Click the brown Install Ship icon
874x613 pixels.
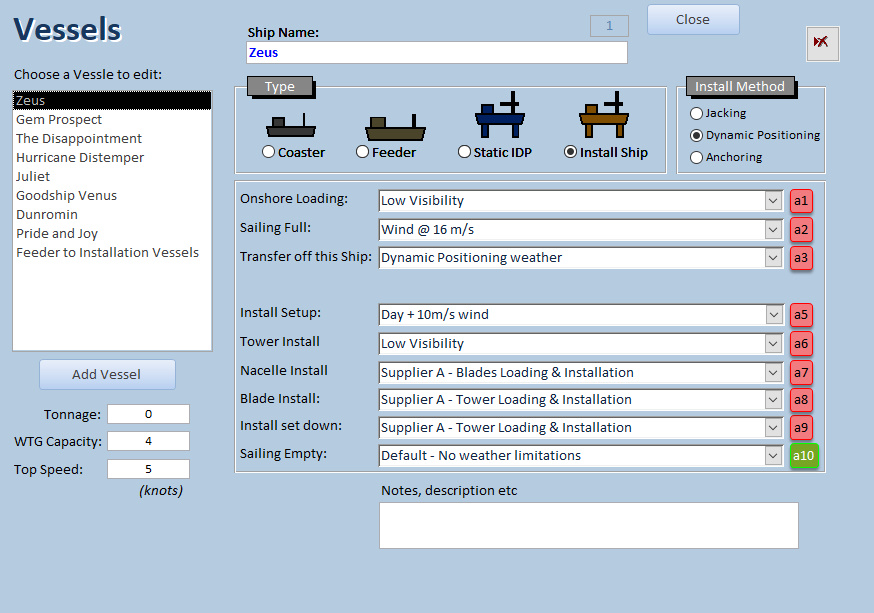[x=604, y=115]
